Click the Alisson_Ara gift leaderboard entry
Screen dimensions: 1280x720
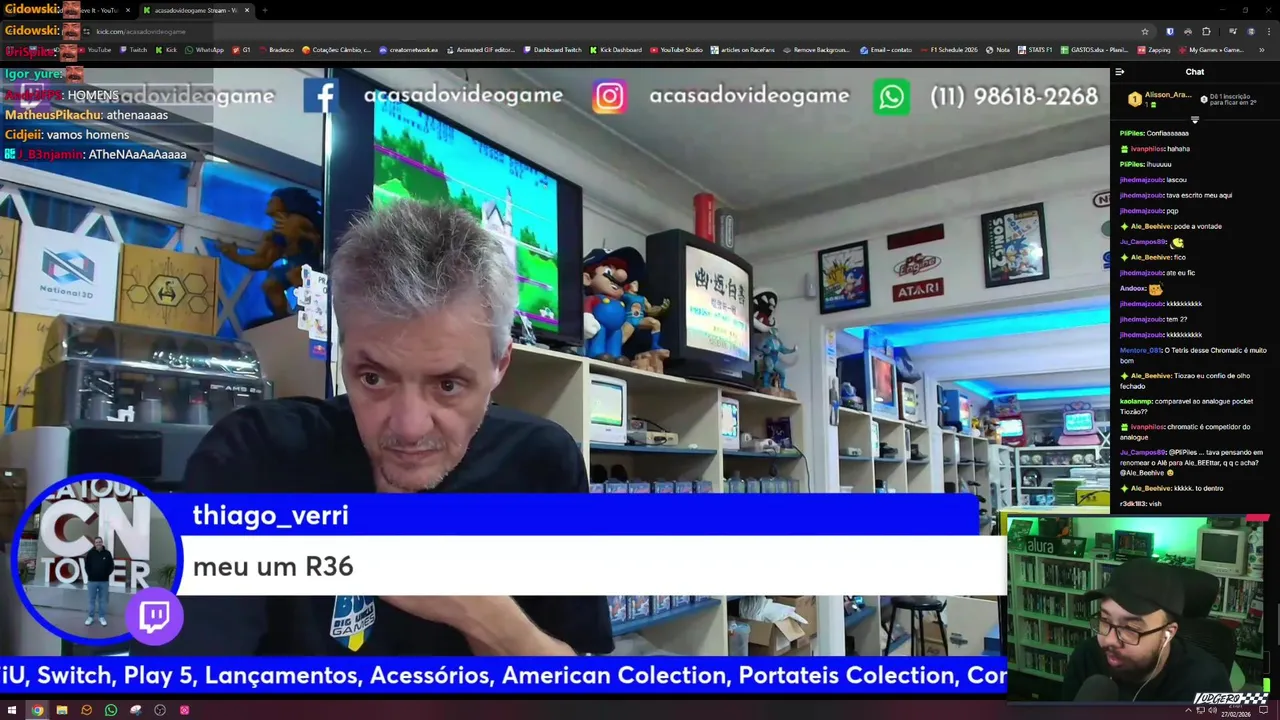tap(1160, 98)
